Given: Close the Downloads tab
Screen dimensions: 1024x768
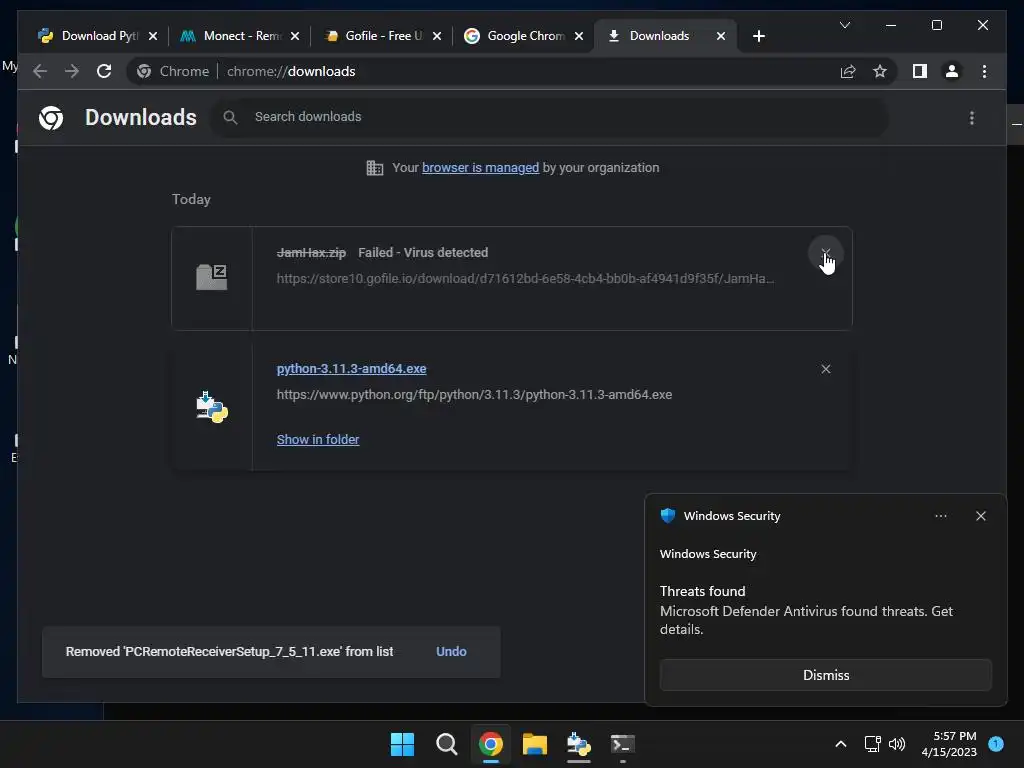Looking at the screenshot, I should pos(721,36).
